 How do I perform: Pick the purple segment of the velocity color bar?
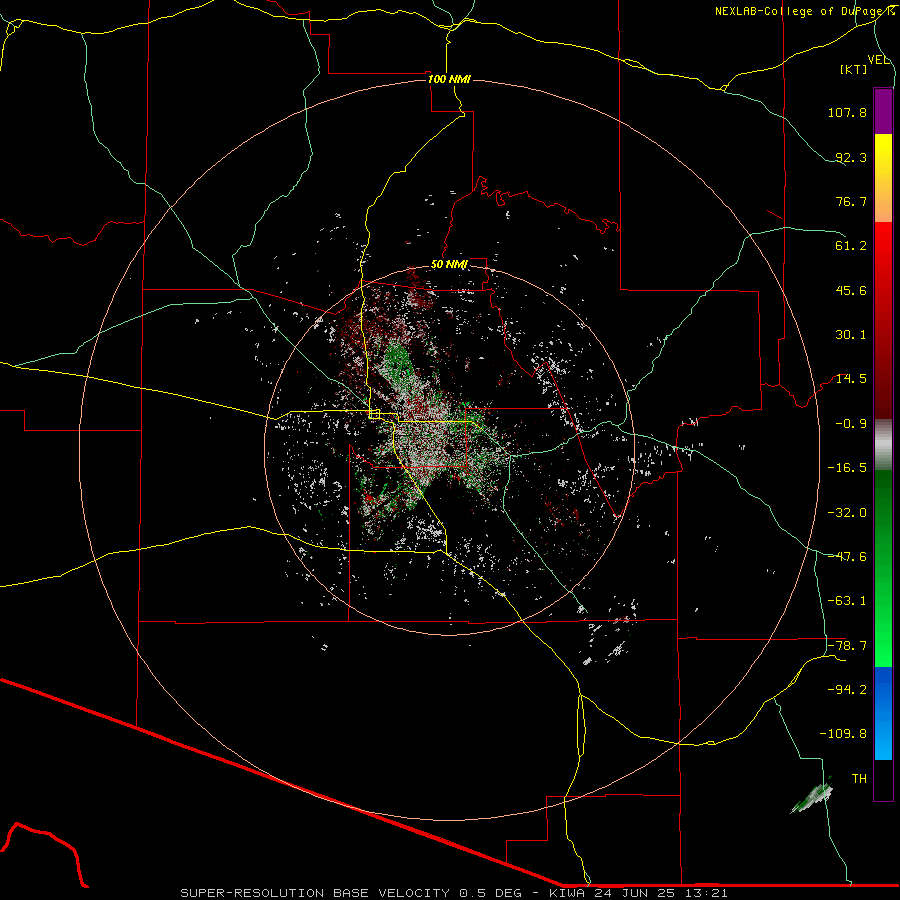pyautogui.click(x=883, y=112)
